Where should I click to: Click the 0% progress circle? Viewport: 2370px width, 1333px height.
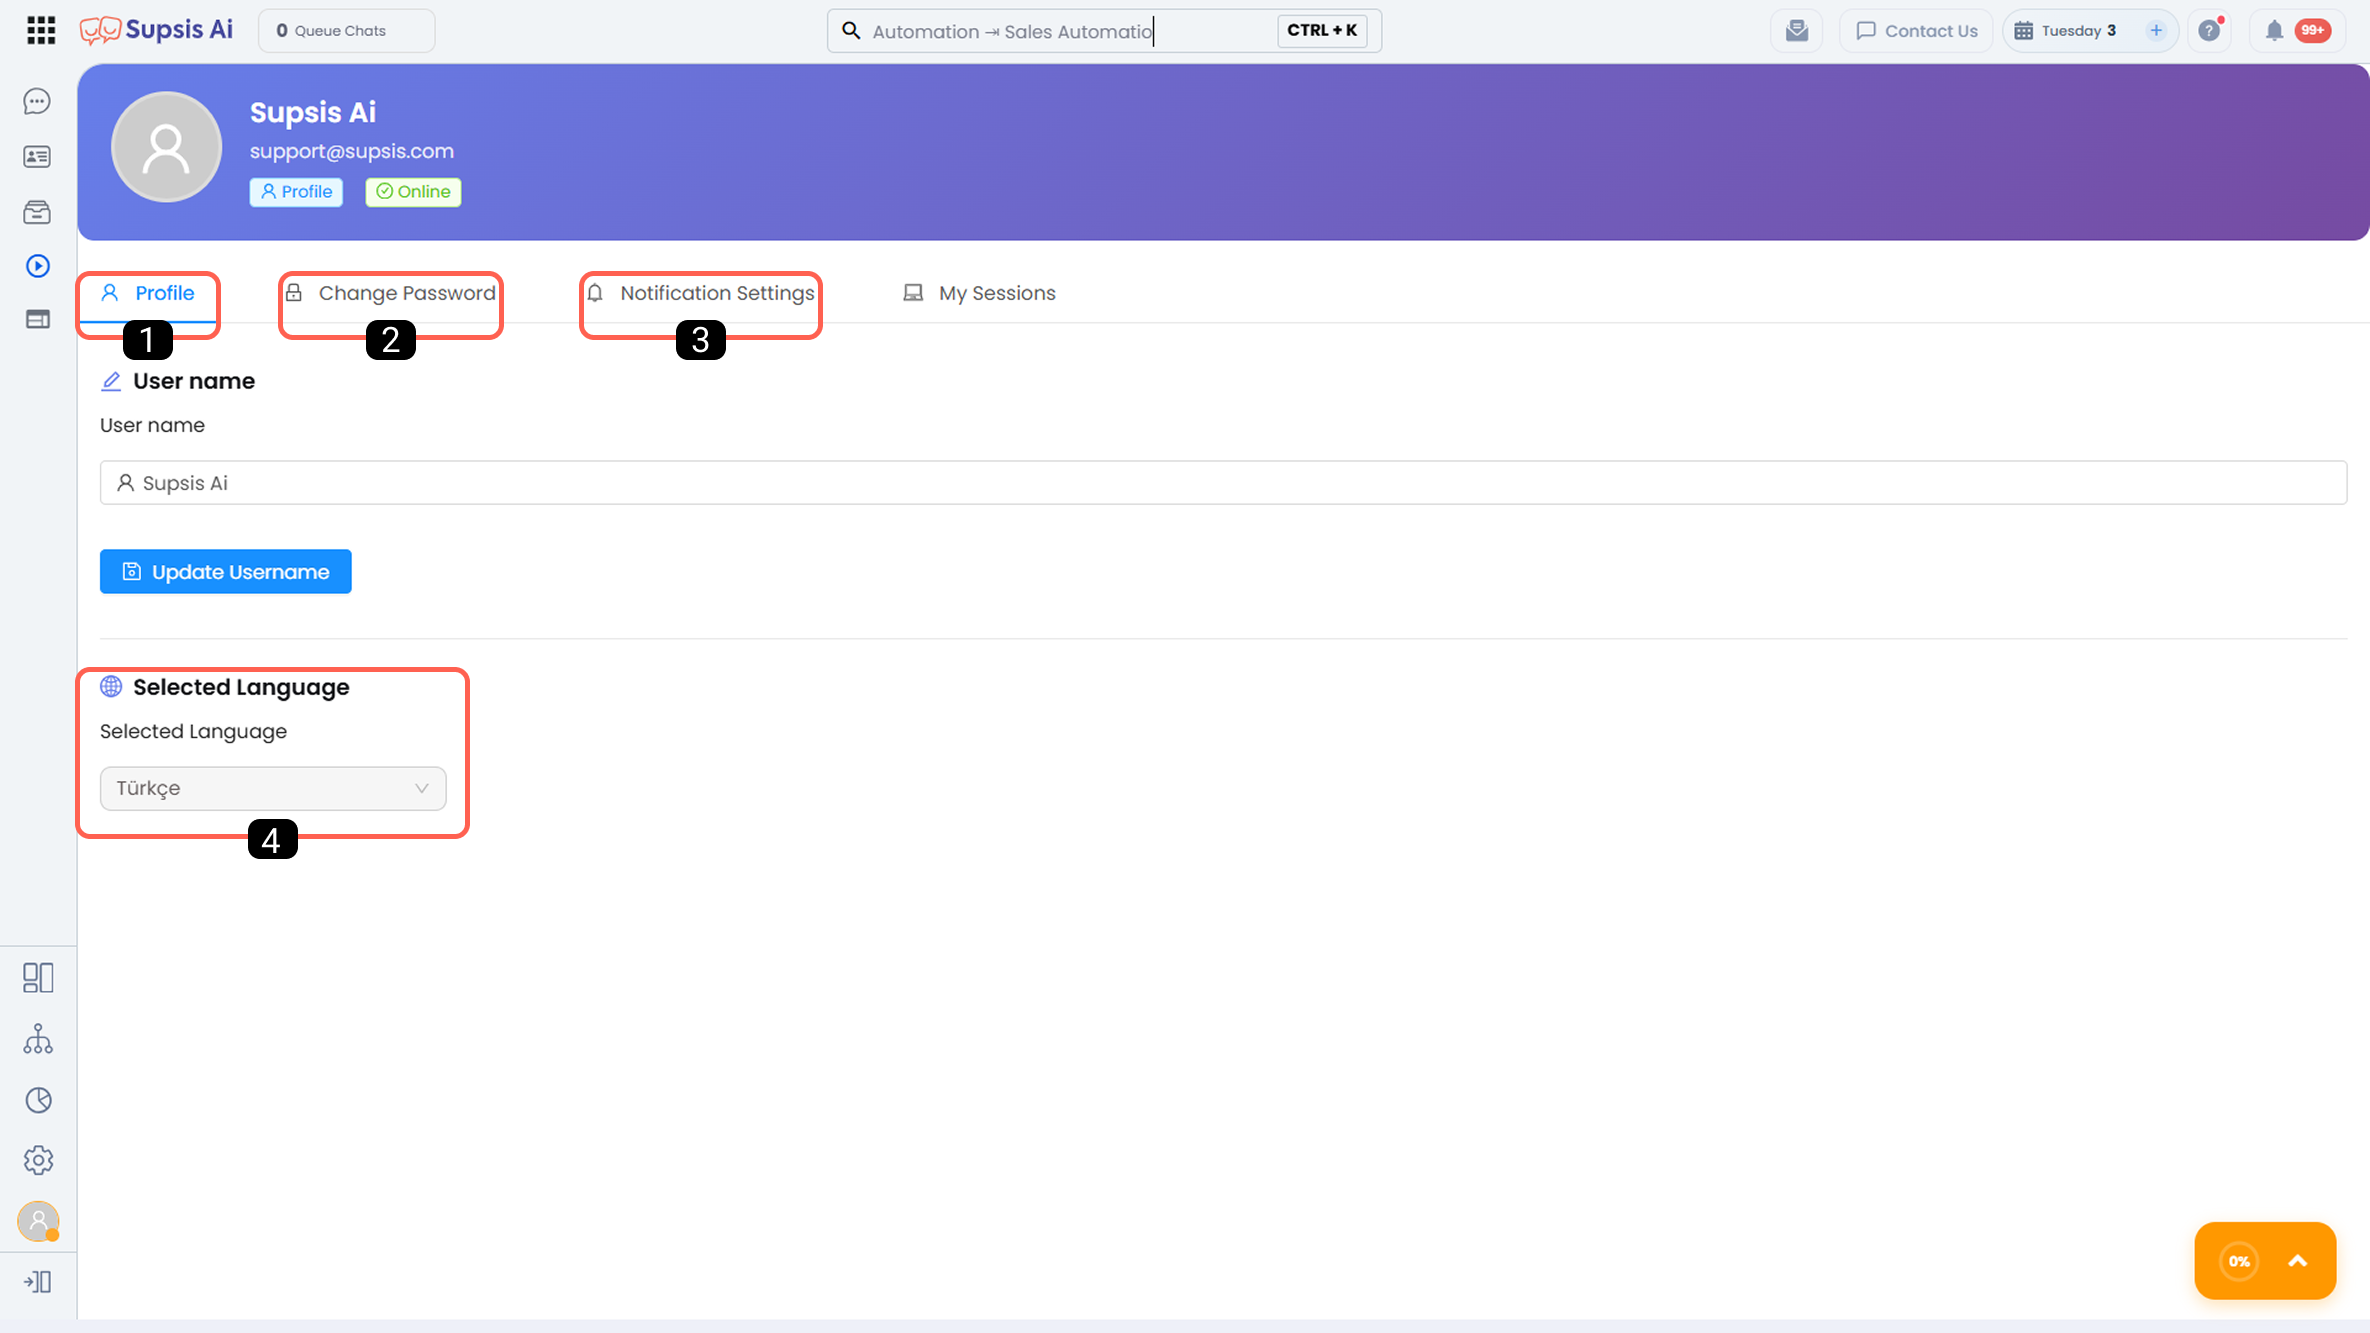[2239, 1261]
